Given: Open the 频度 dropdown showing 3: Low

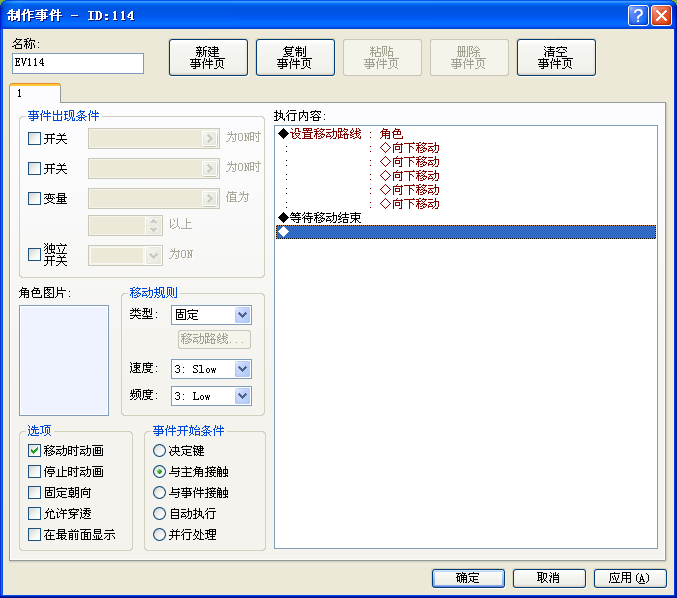Looking at the screenshot, I should tap(211, 396).
